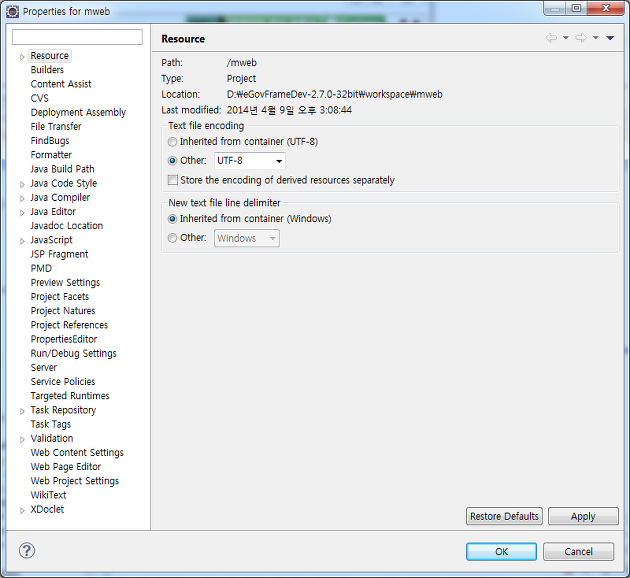Click the help question mark icon
630x578 pixels.
[27, 551]
